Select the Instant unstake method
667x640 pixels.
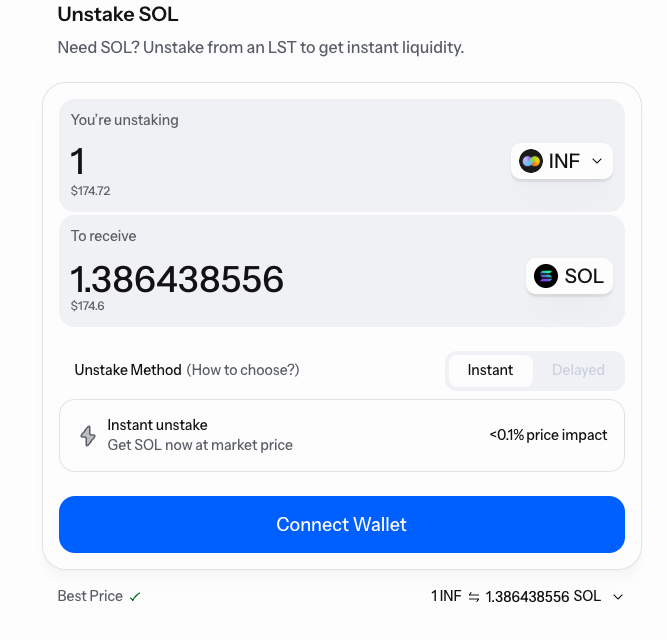[x=490, y=370]
